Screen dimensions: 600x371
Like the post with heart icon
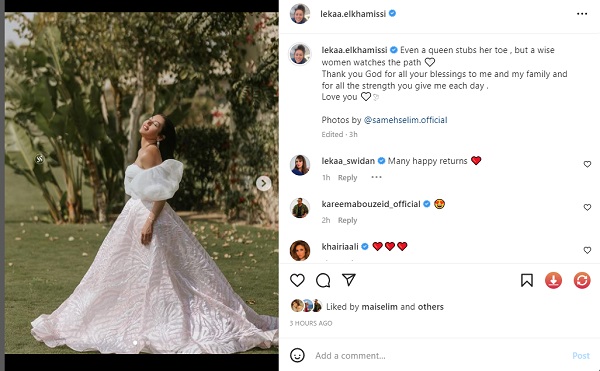(297, 280)
